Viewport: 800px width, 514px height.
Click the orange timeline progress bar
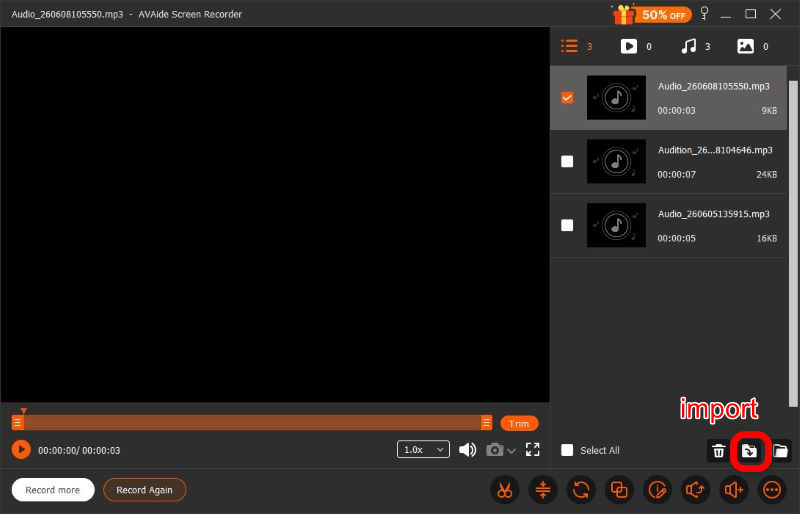(252, 423)
